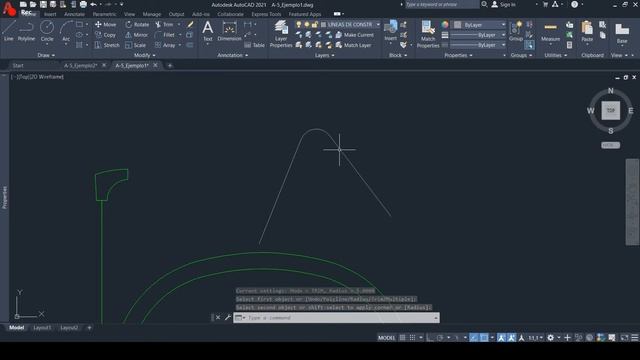Toggle object snap in status bar

coord(484,338)
